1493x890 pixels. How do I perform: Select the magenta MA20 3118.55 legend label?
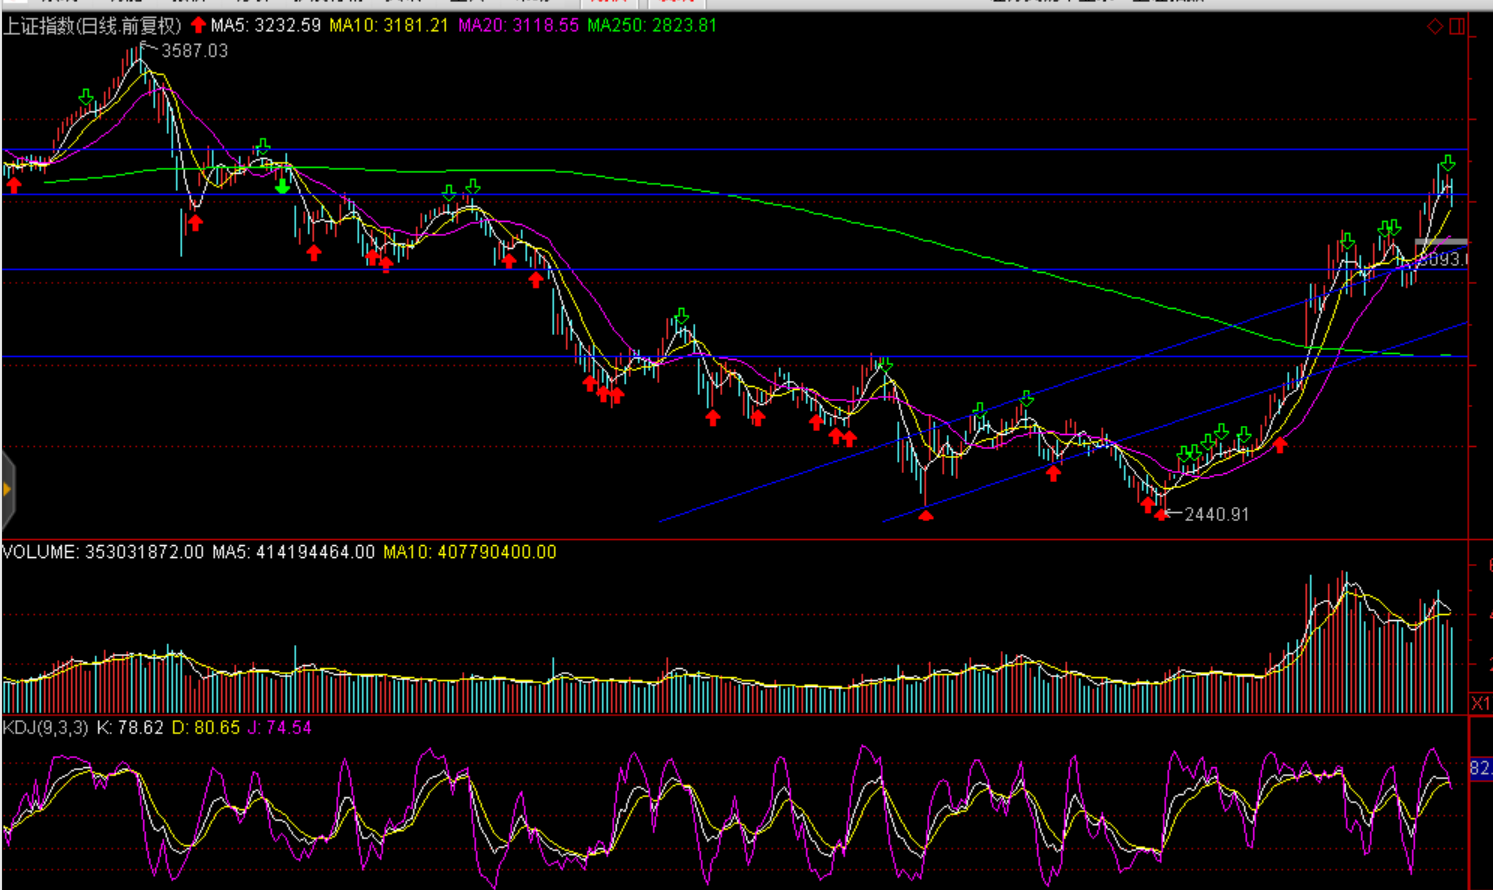click(518, 25)
